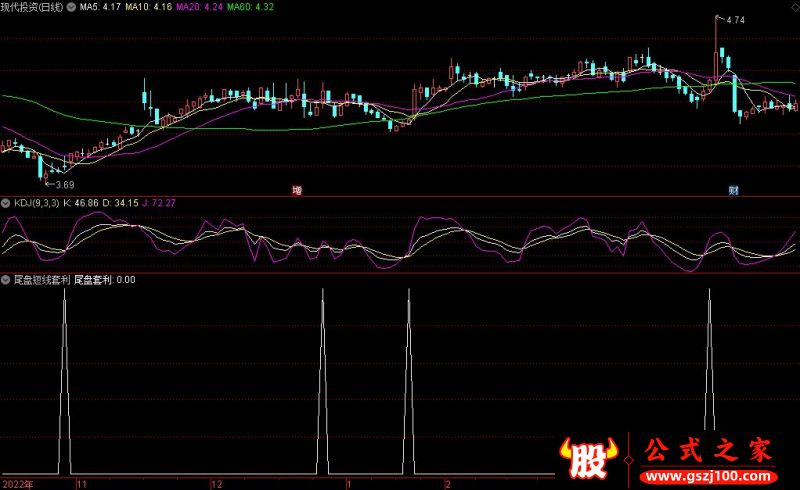Image resolution: width=800 pixels, height=490 pixels.
Task: Click the 4.74 high price marker
Action: pyautogui.click(x=735, y=20)
